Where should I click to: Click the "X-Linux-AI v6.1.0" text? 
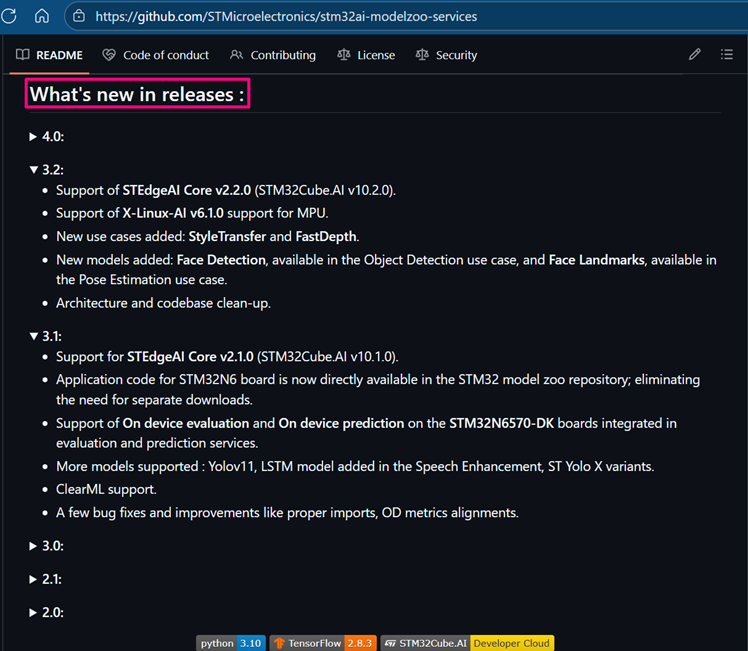pyautogui.click(x=173, y=213)
